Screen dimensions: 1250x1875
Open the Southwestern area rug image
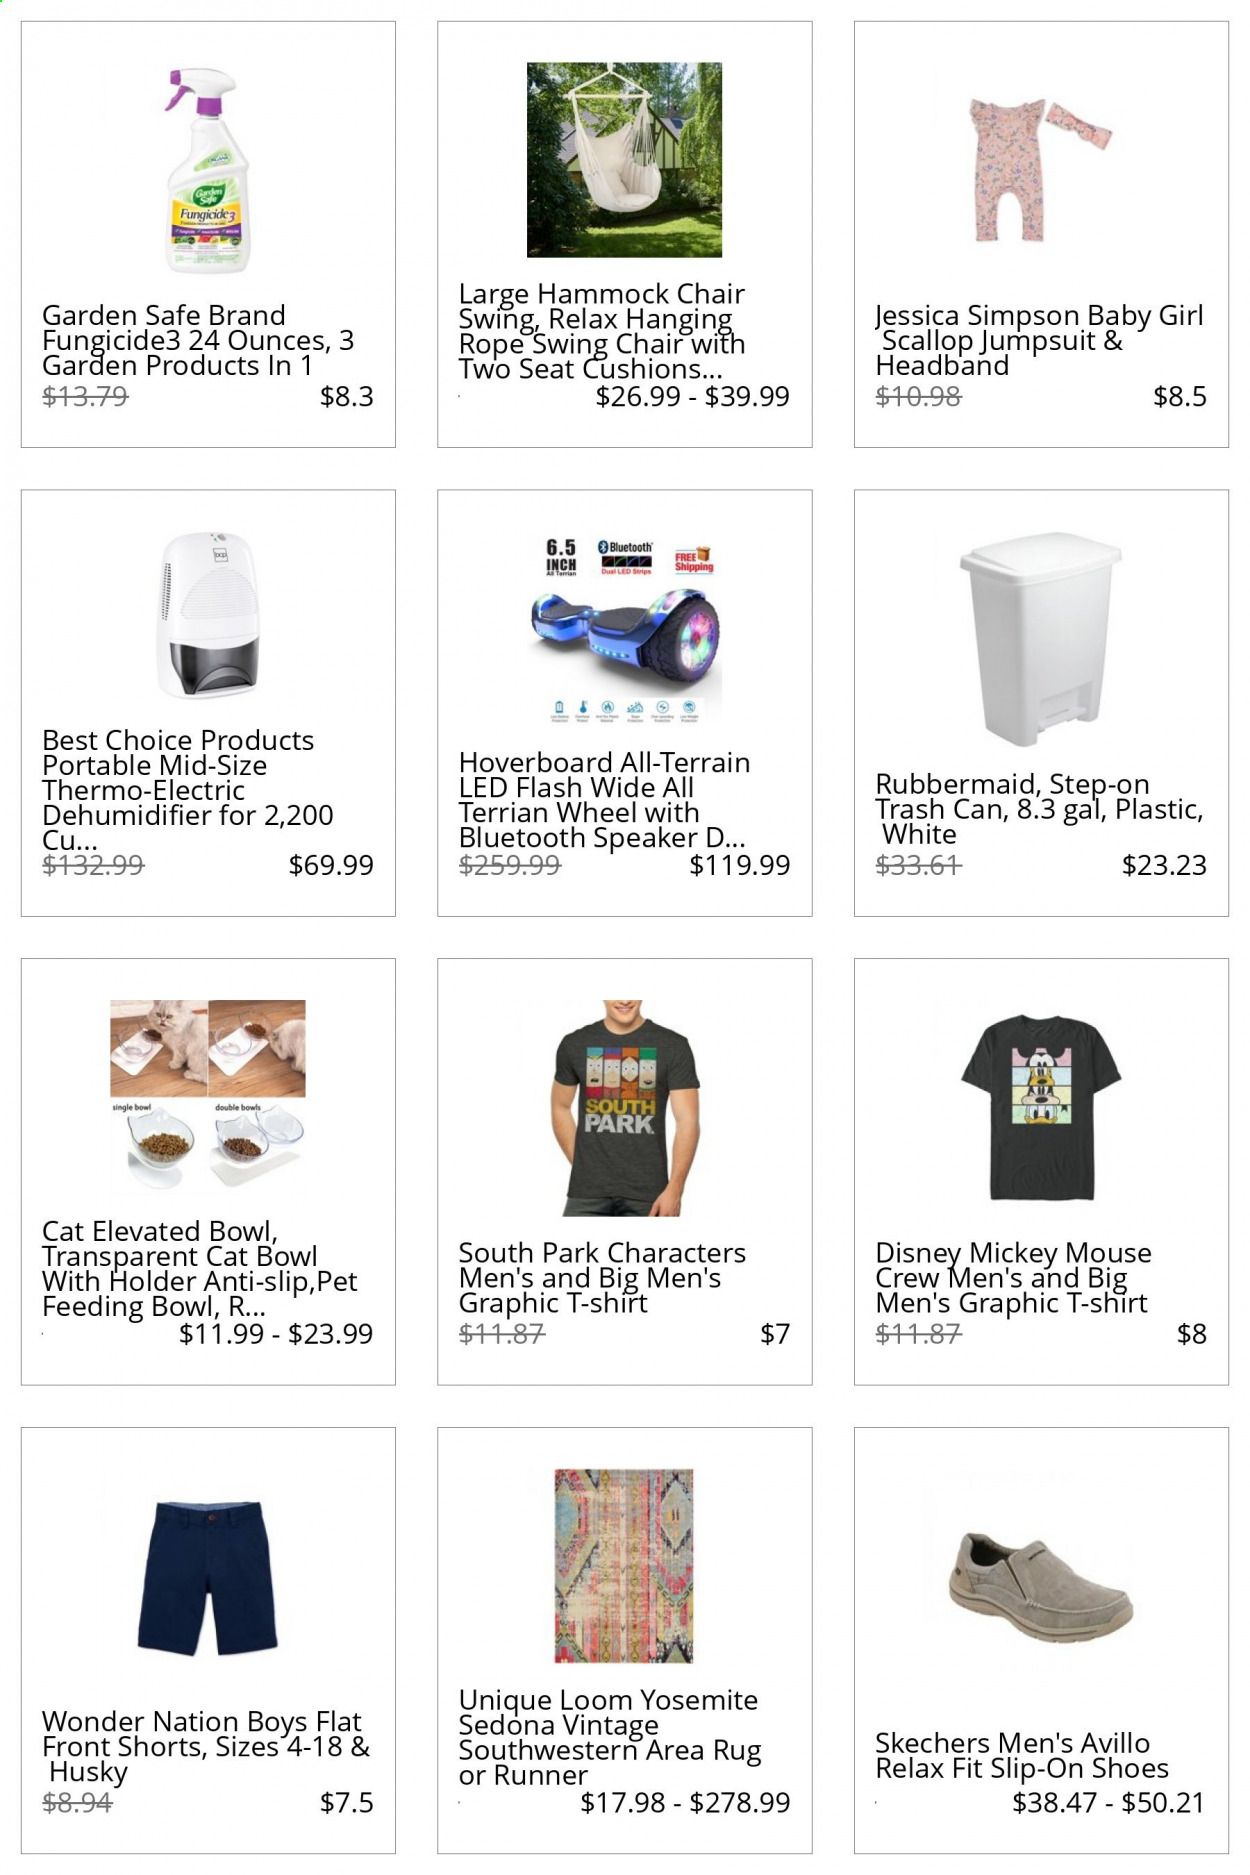coord(624,1566)
